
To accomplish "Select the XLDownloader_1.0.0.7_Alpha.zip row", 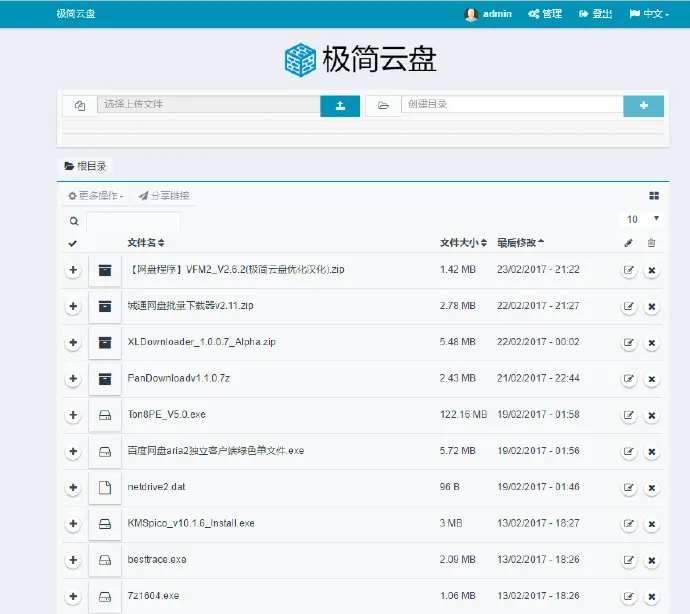I will click(73, 342).
